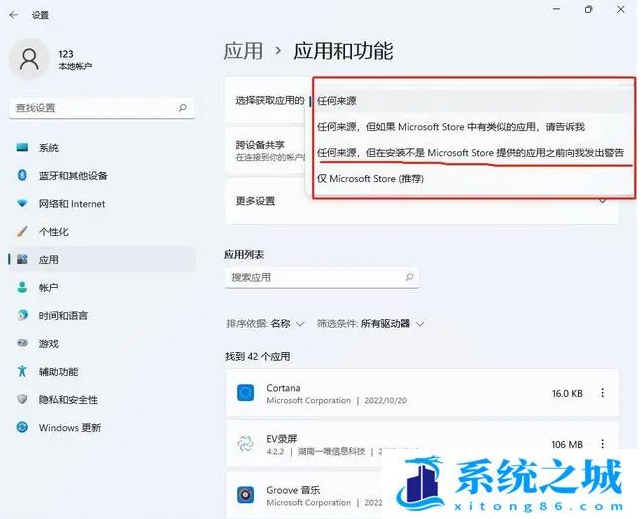Viewport: 642px width, 519px height.
Task: Click the Personalization brush icon
Action: (22, 231)
